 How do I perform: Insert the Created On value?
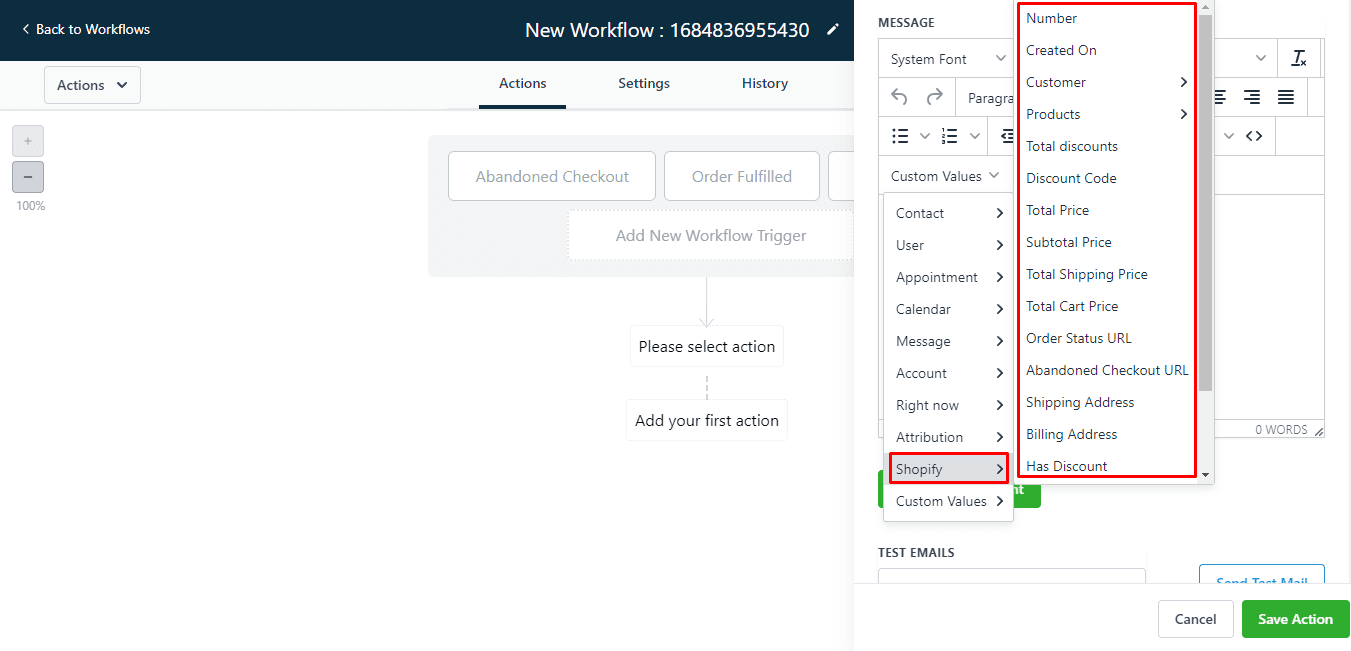click(1105, 50)
